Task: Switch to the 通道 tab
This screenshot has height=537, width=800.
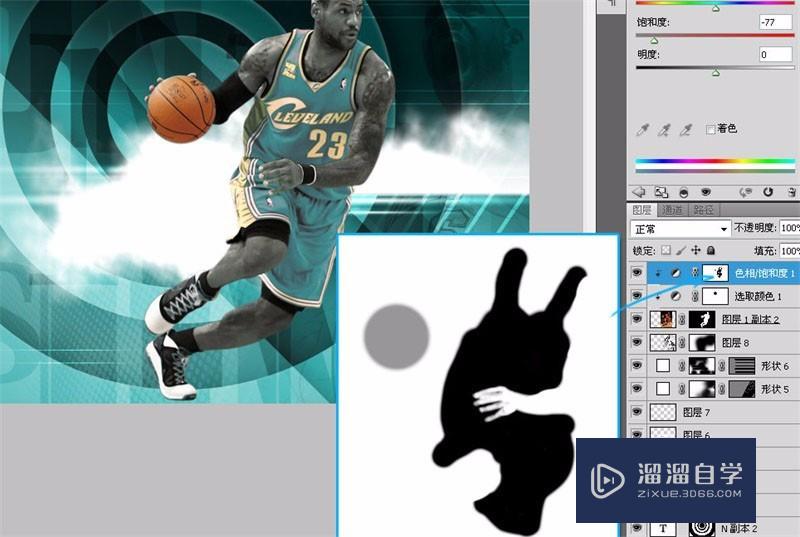Action: (672, 210)
